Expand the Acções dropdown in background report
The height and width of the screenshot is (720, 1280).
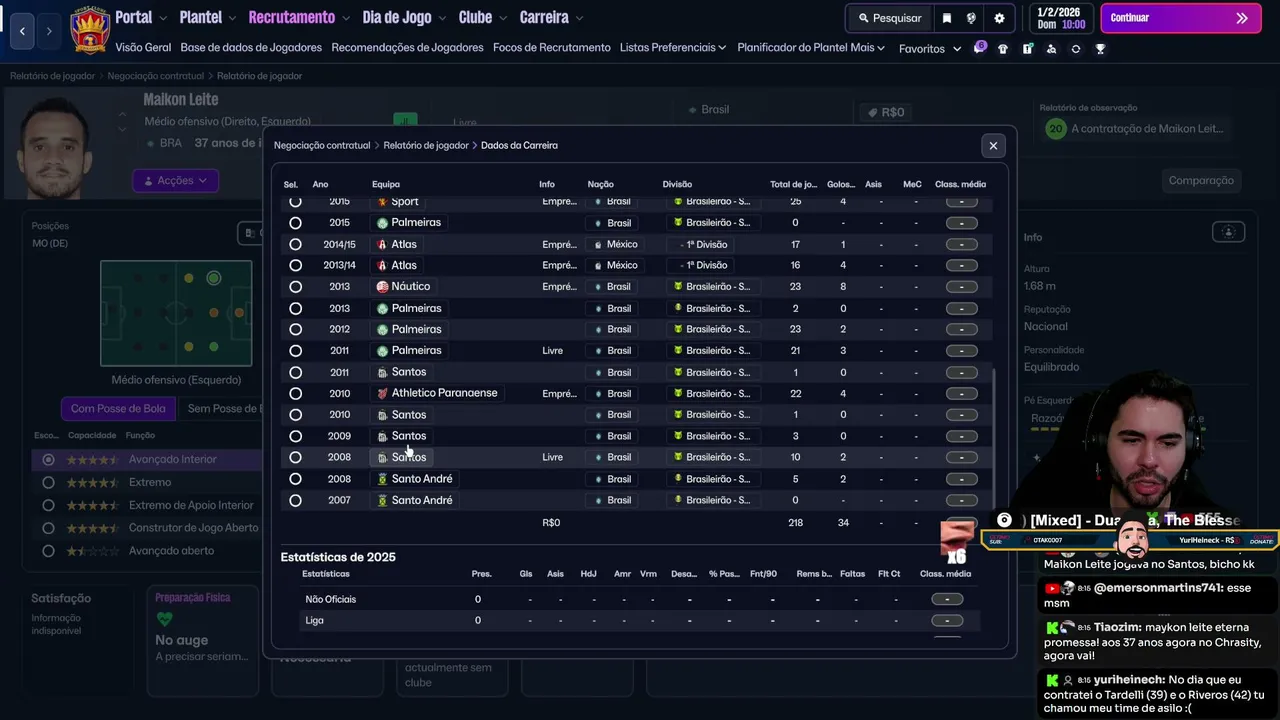pos(175,181)
